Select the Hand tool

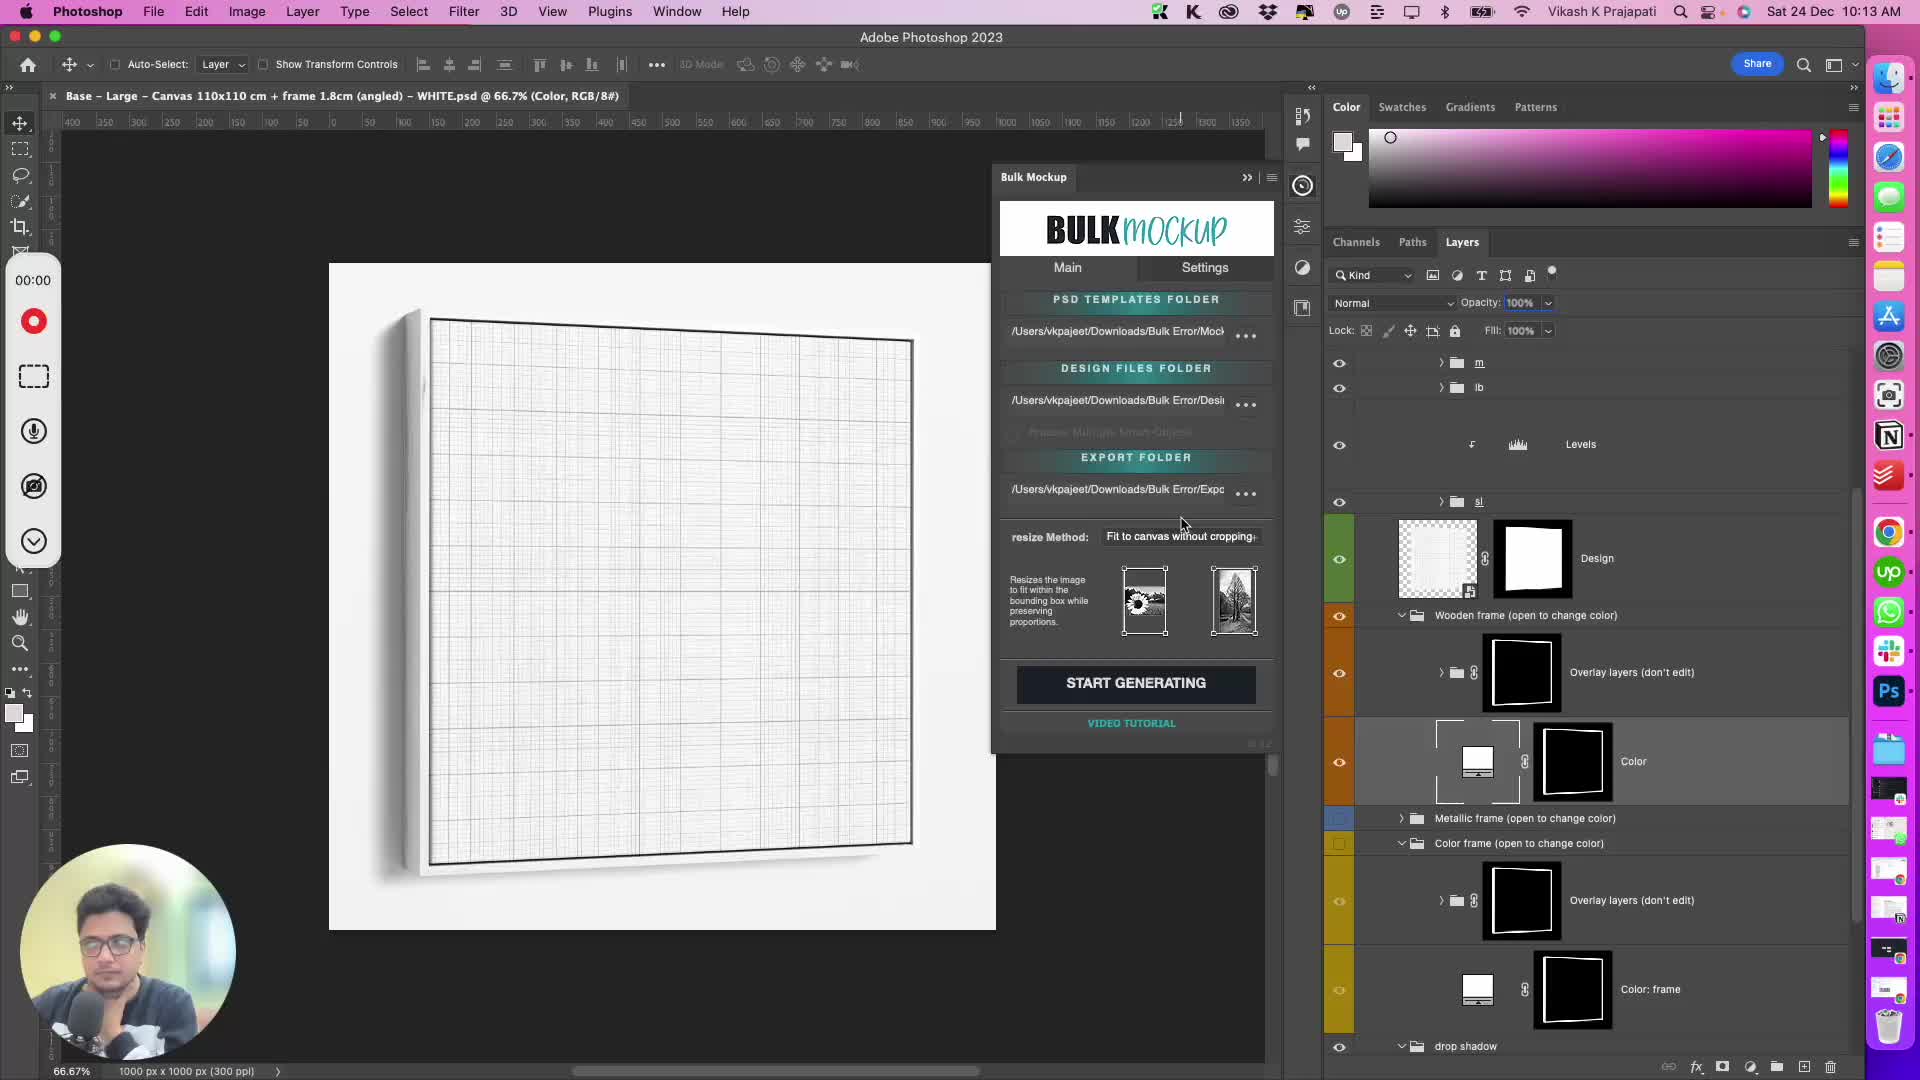20,617
